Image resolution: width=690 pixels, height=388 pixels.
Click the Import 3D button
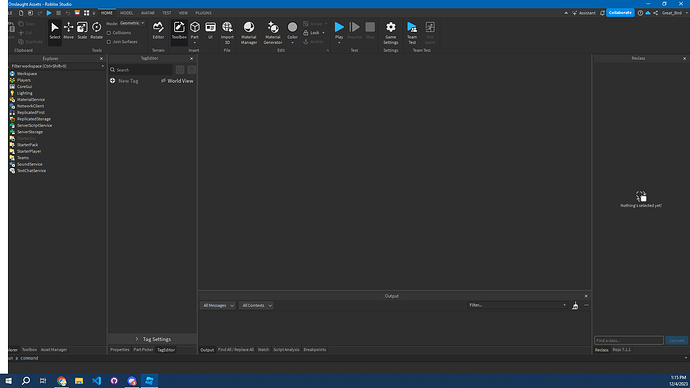click(227, 33)
